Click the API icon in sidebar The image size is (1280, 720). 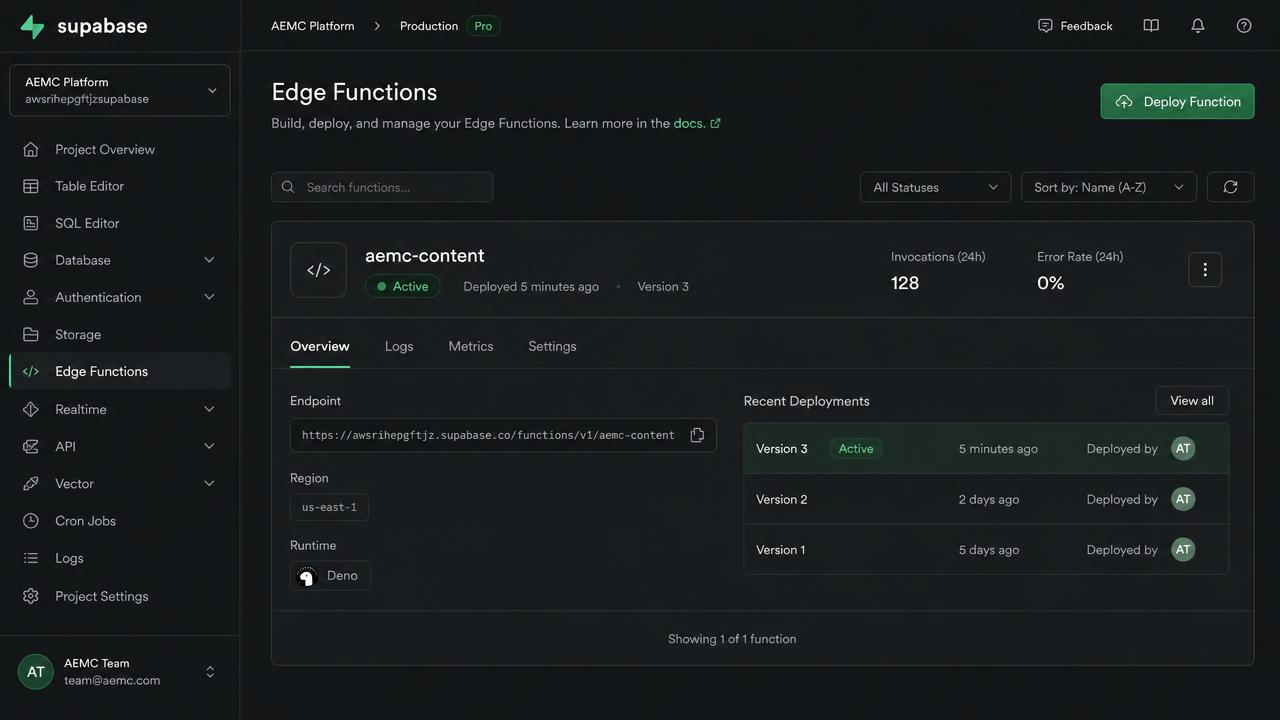point(31,446)
